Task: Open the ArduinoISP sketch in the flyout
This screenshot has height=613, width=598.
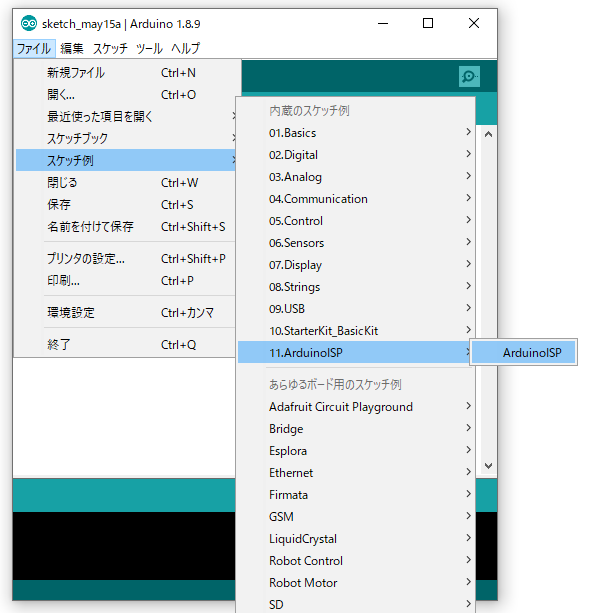Action: 523,352
